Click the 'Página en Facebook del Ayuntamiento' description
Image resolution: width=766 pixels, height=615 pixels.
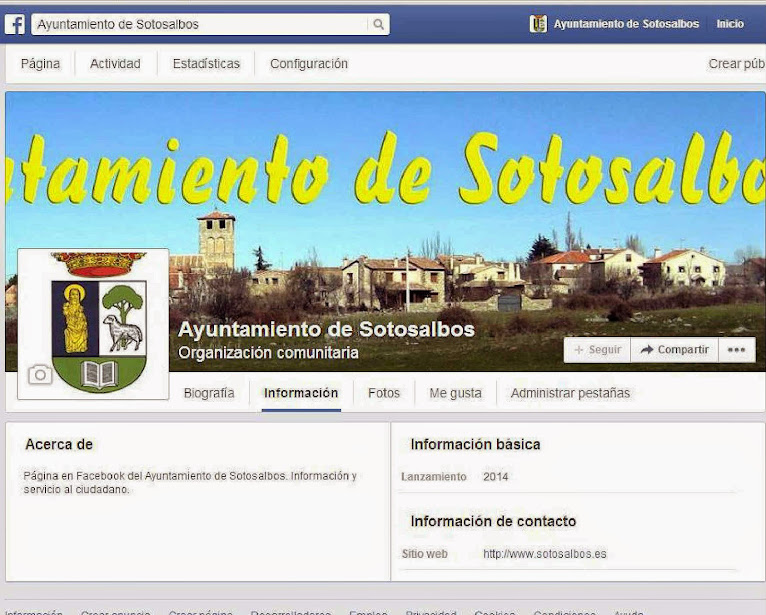[x=190, y=483]
